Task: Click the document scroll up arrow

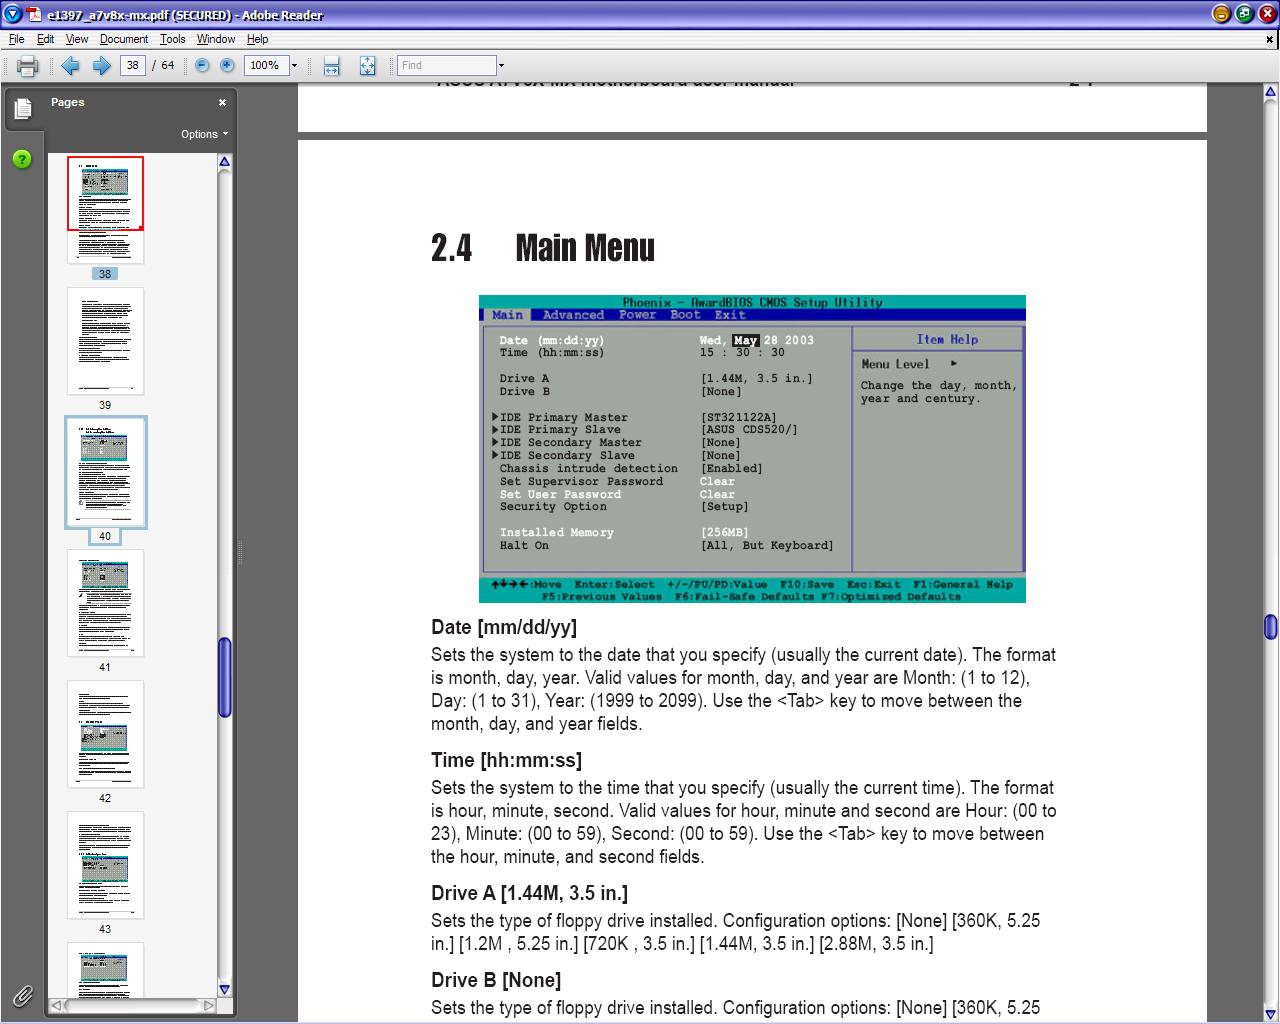Action: (x=1270, y=92)
